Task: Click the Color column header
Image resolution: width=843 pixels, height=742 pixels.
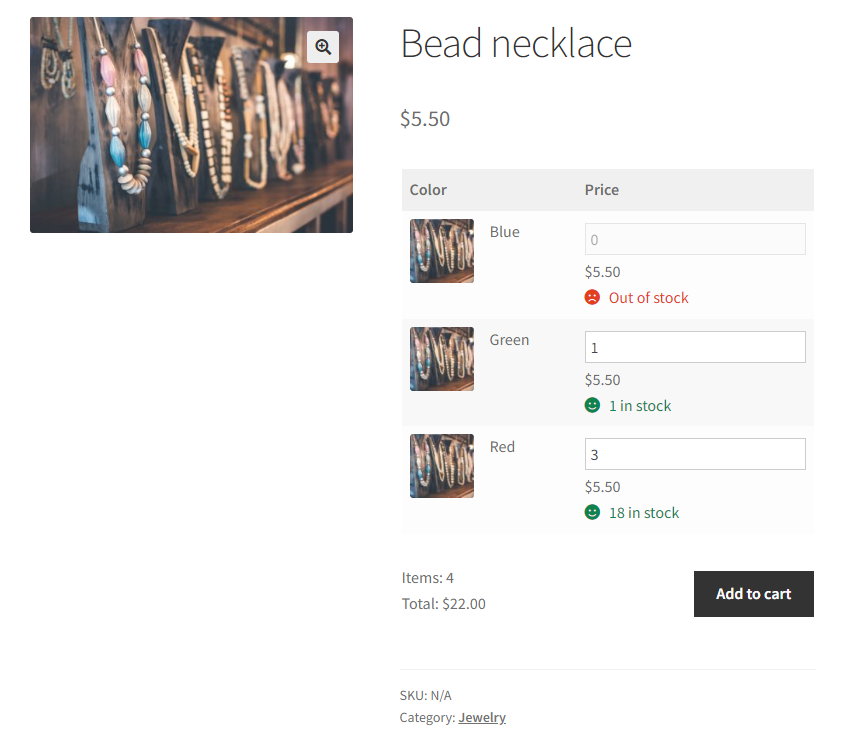Action: coord(428,189)
